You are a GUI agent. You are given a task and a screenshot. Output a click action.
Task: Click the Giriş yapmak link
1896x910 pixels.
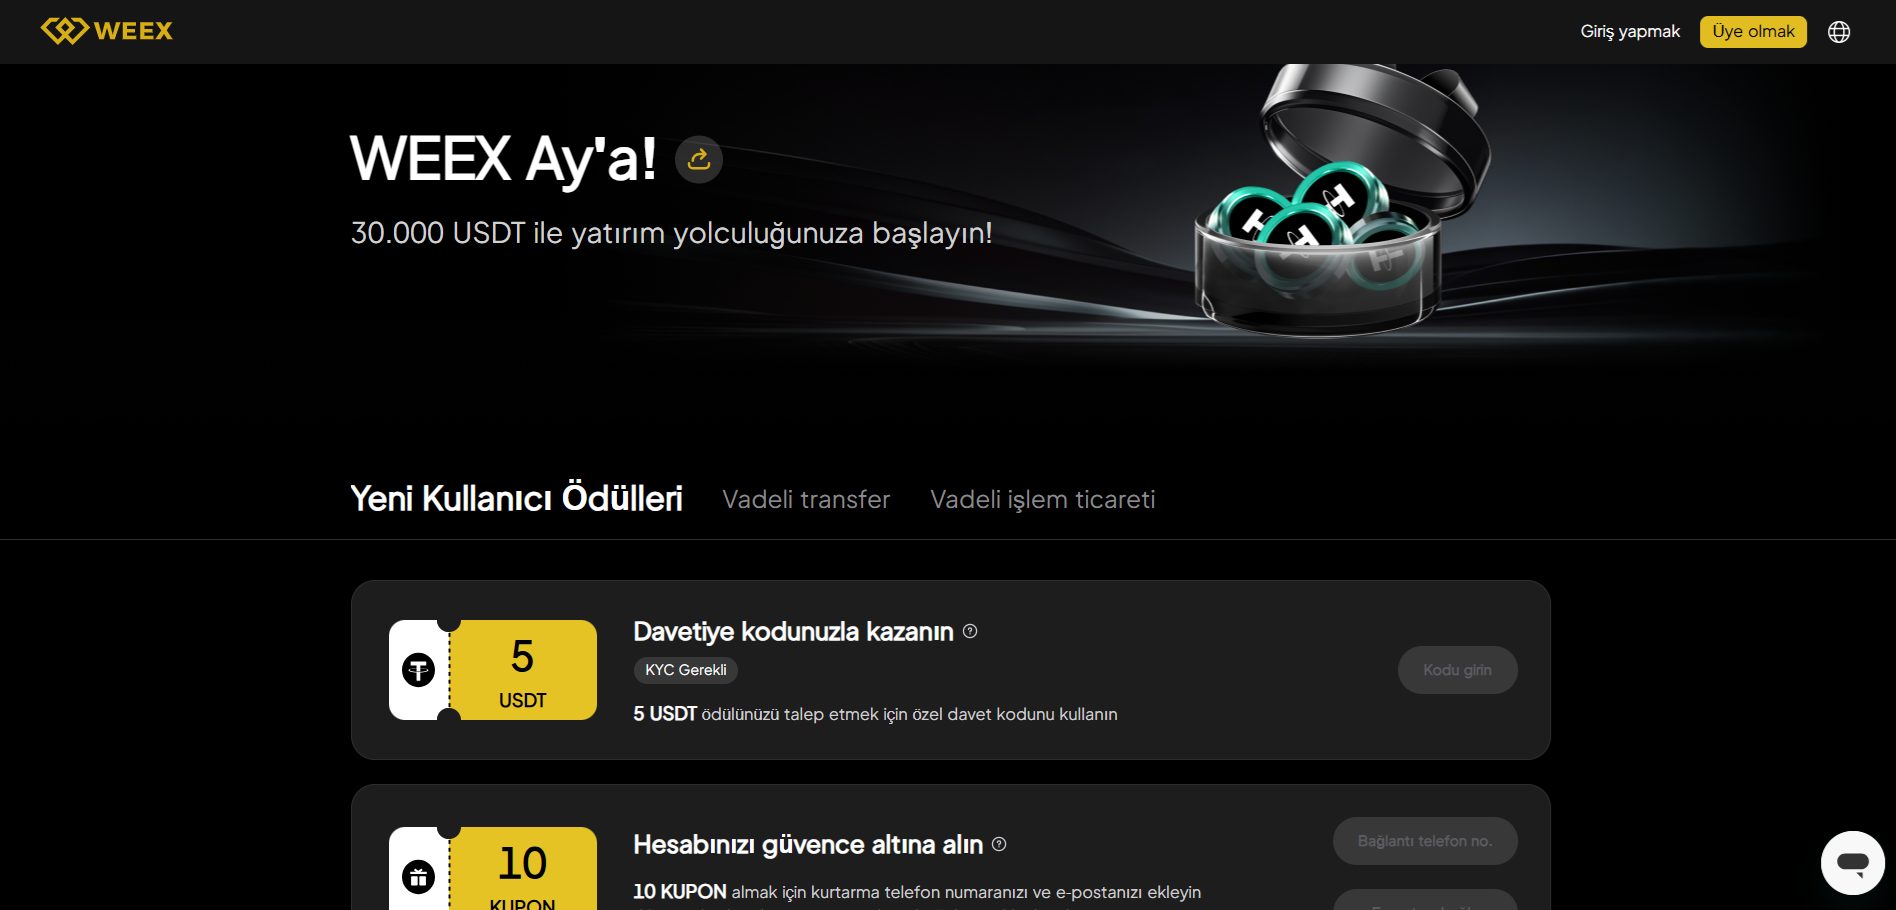[x=1630, y=32]
